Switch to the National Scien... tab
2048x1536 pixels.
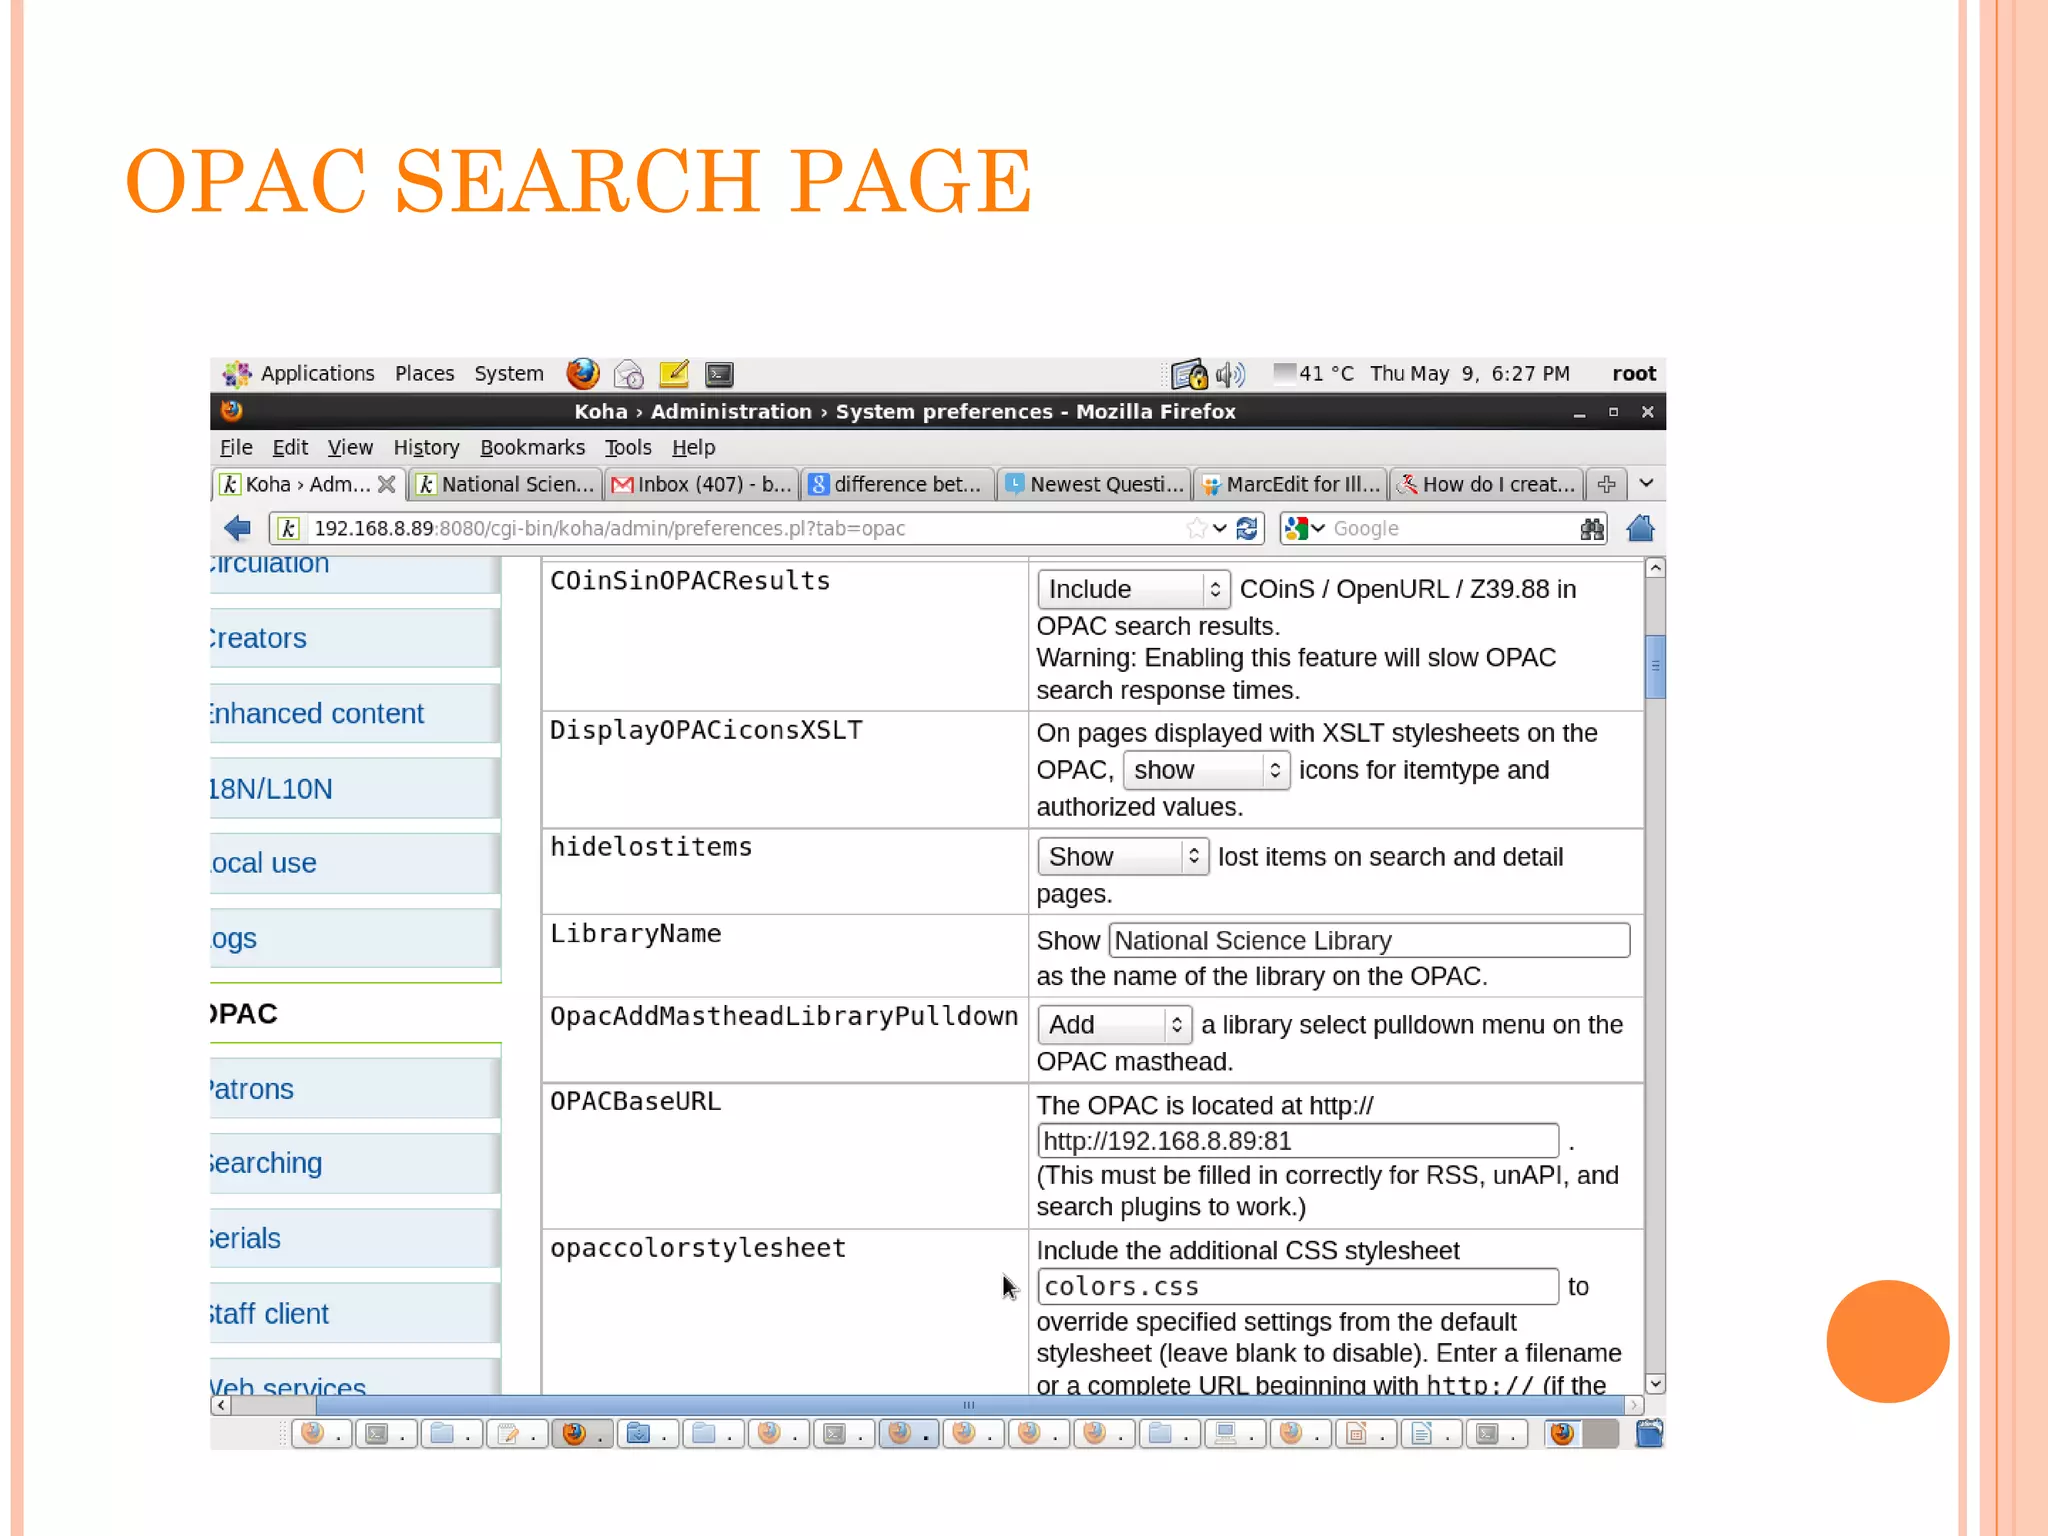pyautogui.click(x=506, y=484)
